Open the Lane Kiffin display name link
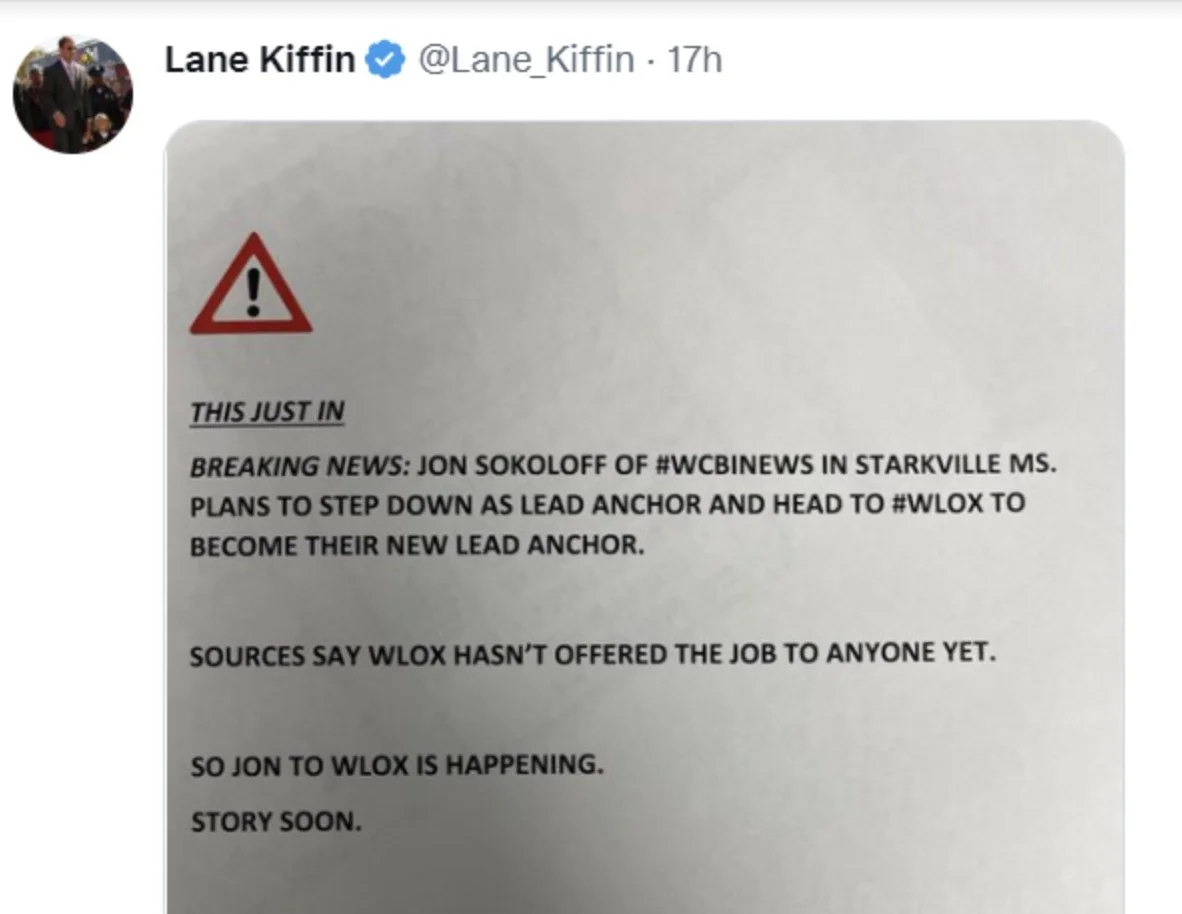Image resolution: width=1182 pixels, height=914 pixels. (x=259, y=60)
